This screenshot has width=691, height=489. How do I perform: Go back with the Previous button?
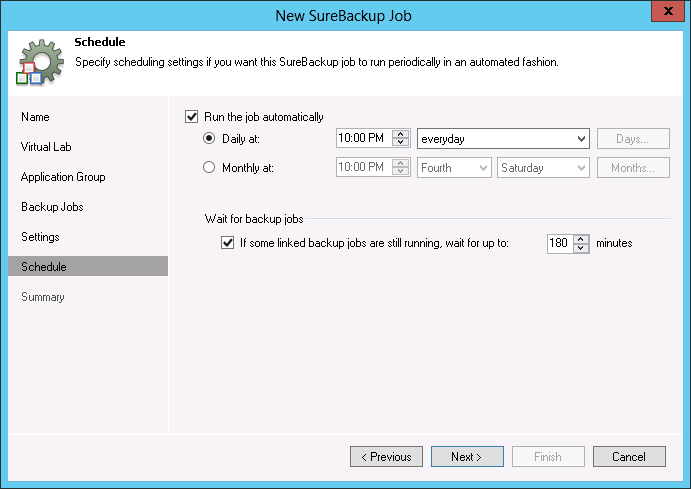click(386, 457)
